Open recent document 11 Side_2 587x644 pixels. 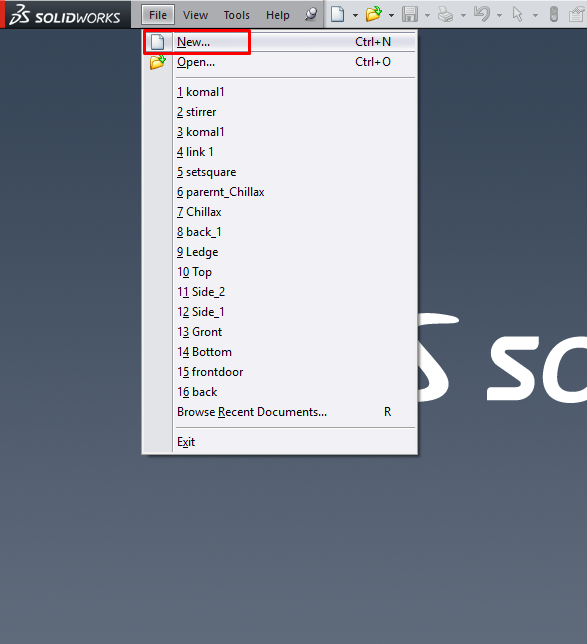[x=280, y=292]
